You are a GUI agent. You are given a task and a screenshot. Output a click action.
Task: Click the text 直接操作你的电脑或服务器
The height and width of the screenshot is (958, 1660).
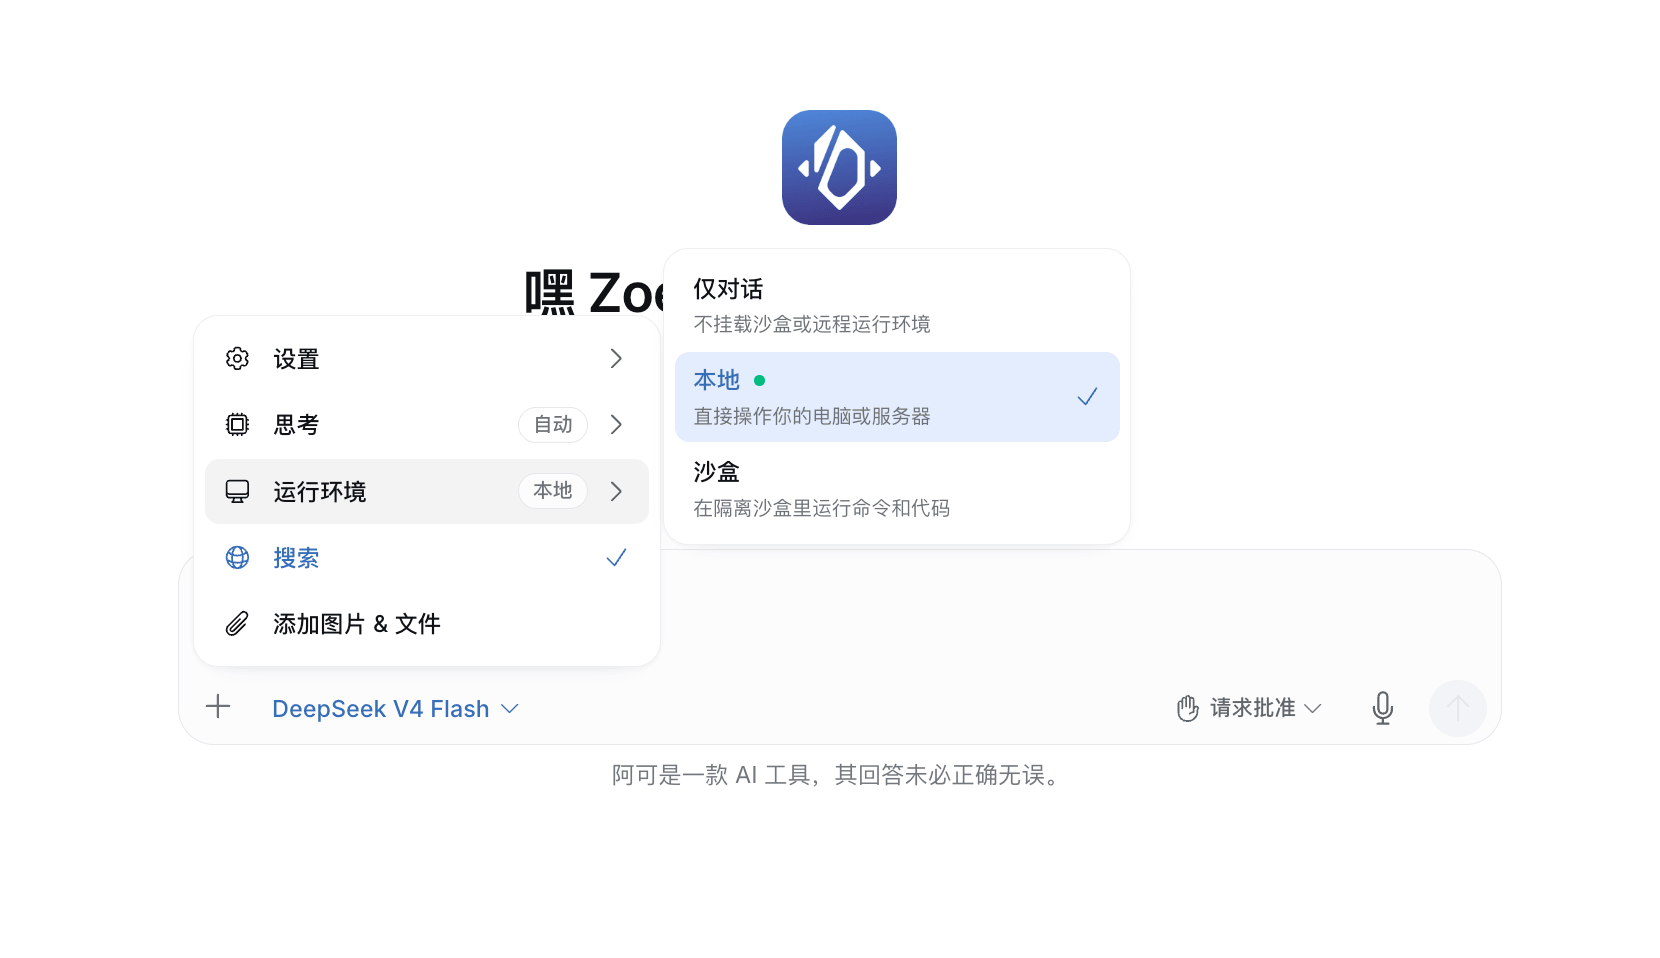pos(812,416)
